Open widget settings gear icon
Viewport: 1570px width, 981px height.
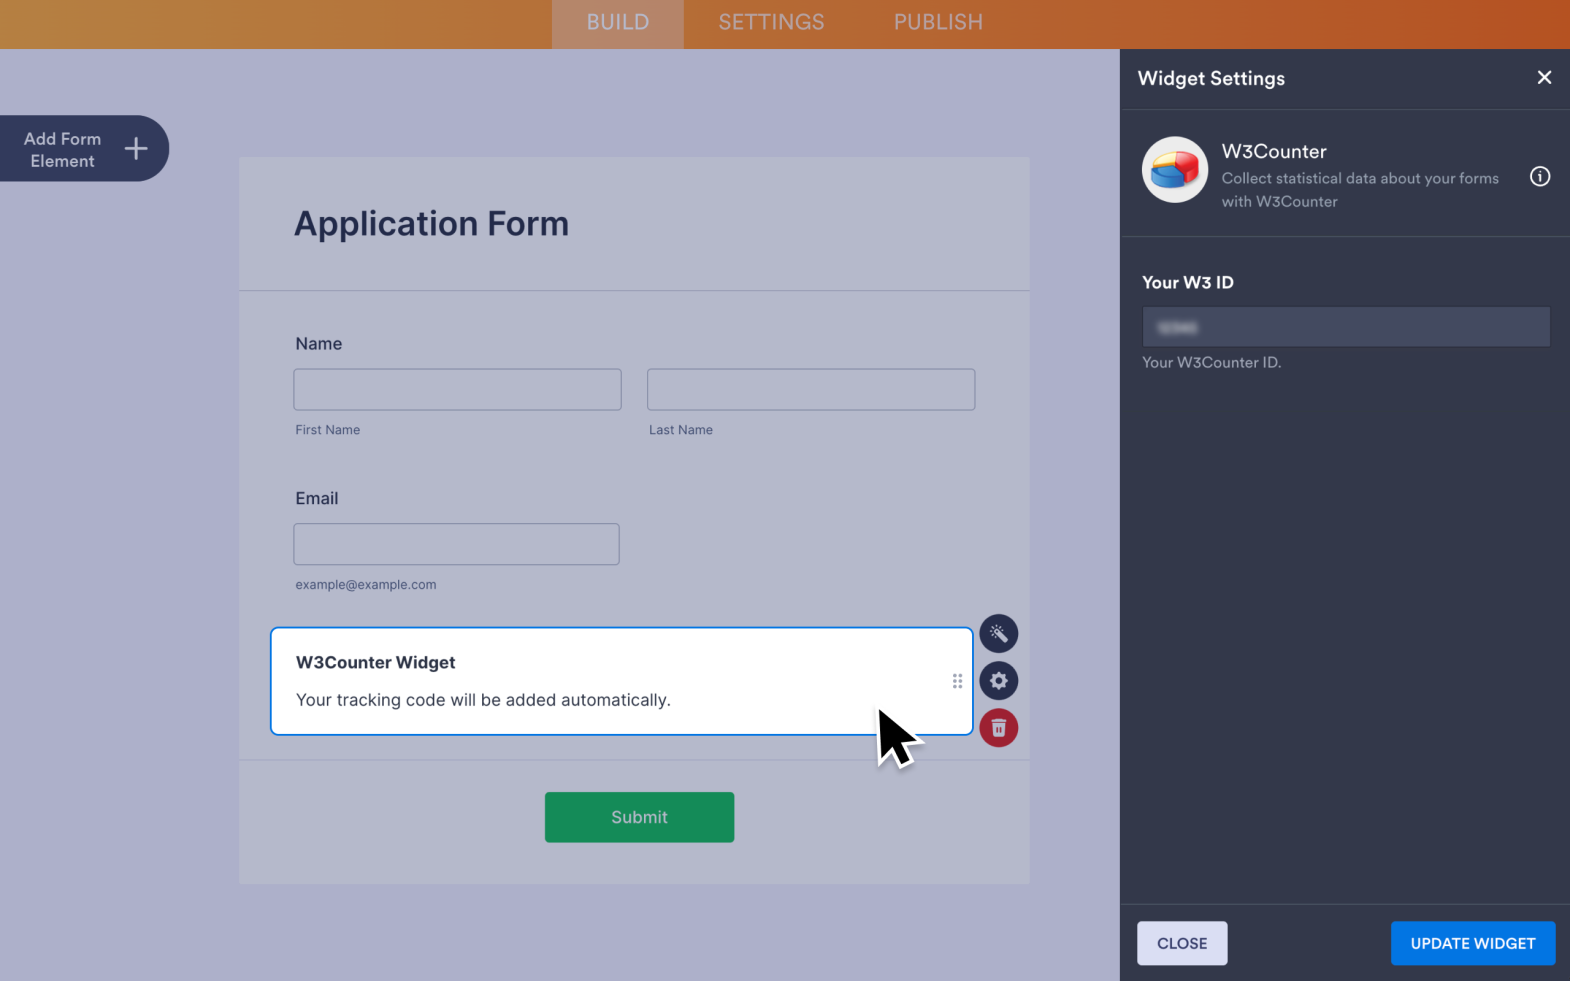(x=998, y=681)
